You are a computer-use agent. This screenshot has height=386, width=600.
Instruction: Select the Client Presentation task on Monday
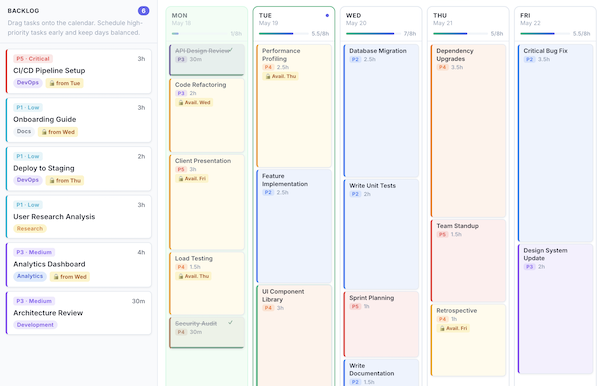click(x=207, y=202)
